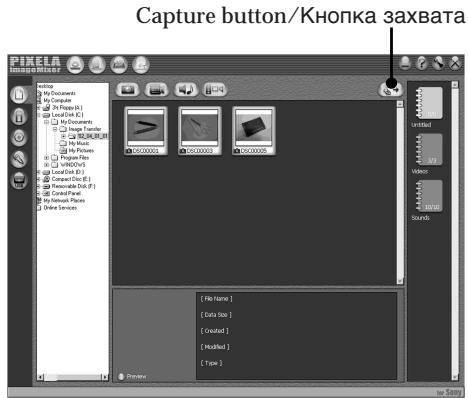Click the fourth round icon in the top bar

coord(141,65)
